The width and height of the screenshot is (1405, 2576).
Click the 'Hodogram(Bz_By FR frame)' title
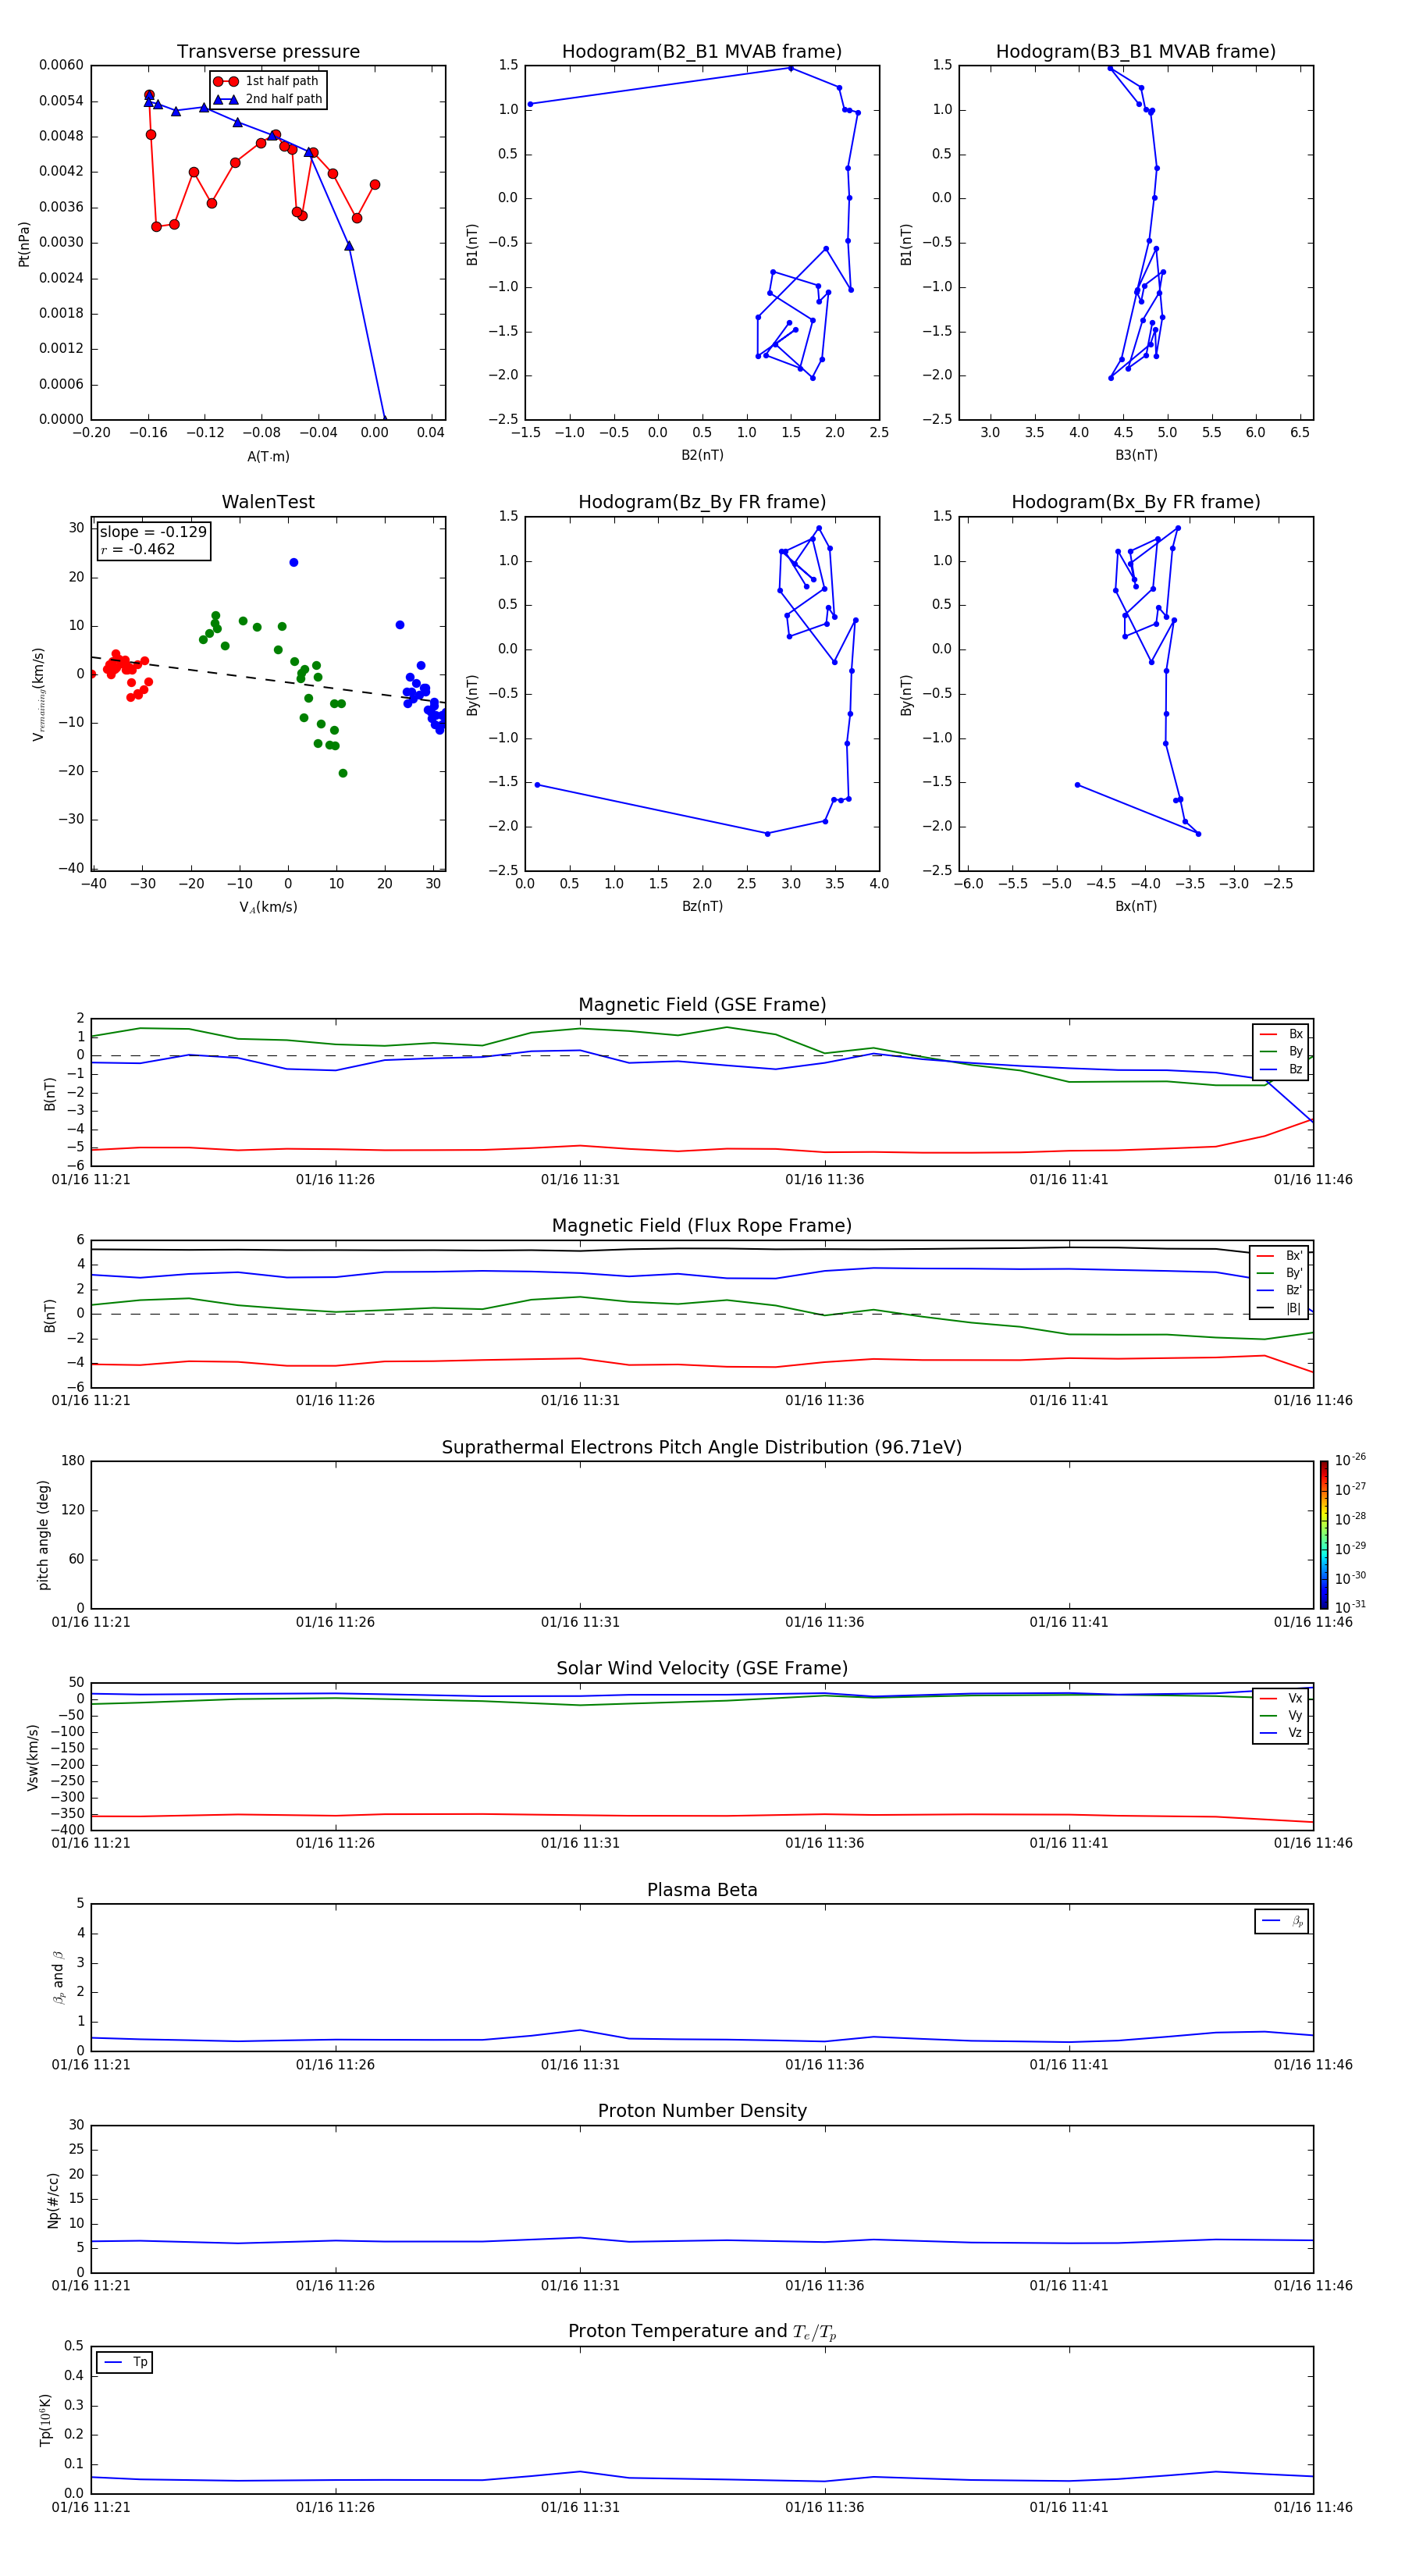[702, 502]
